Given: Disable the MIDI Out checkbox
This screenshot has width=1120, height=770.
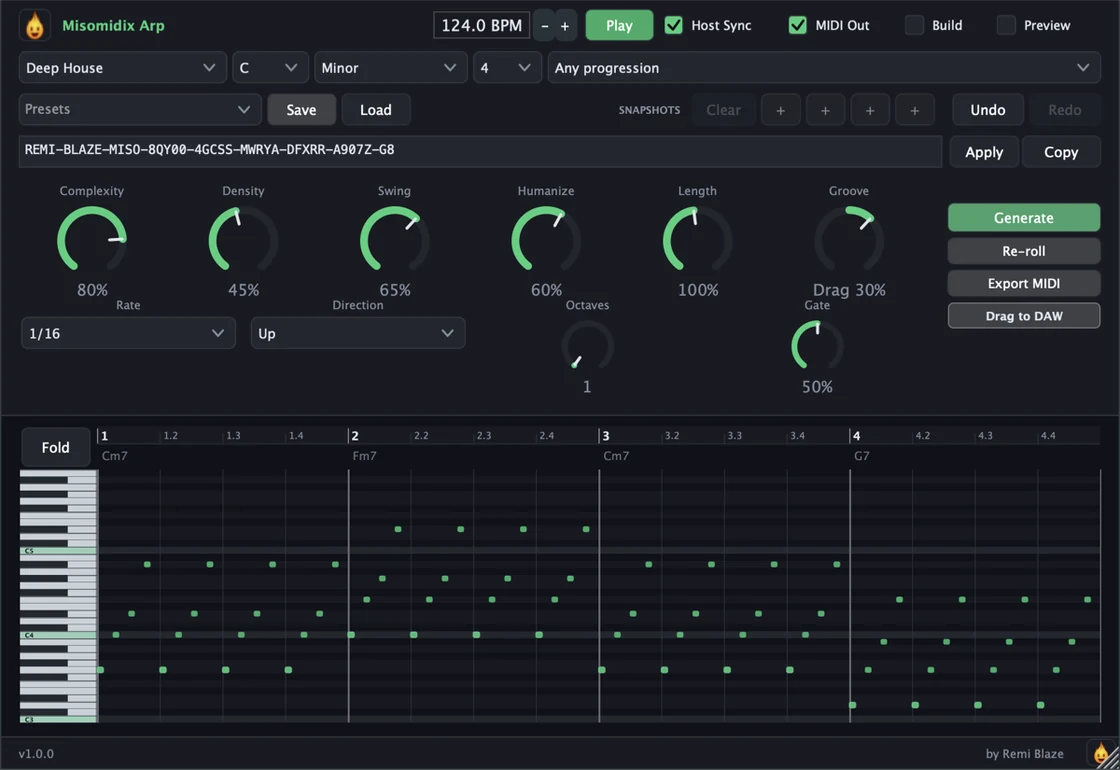Looking at the screenshot, I should 797,25.
